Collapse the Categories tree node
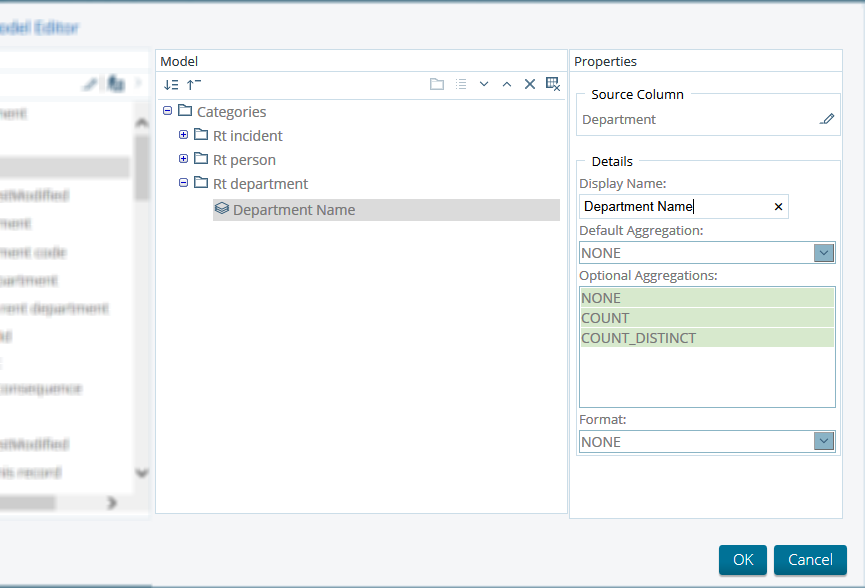Image resolution: width=865 pixels, height=588 pixels. pos(166,111)
